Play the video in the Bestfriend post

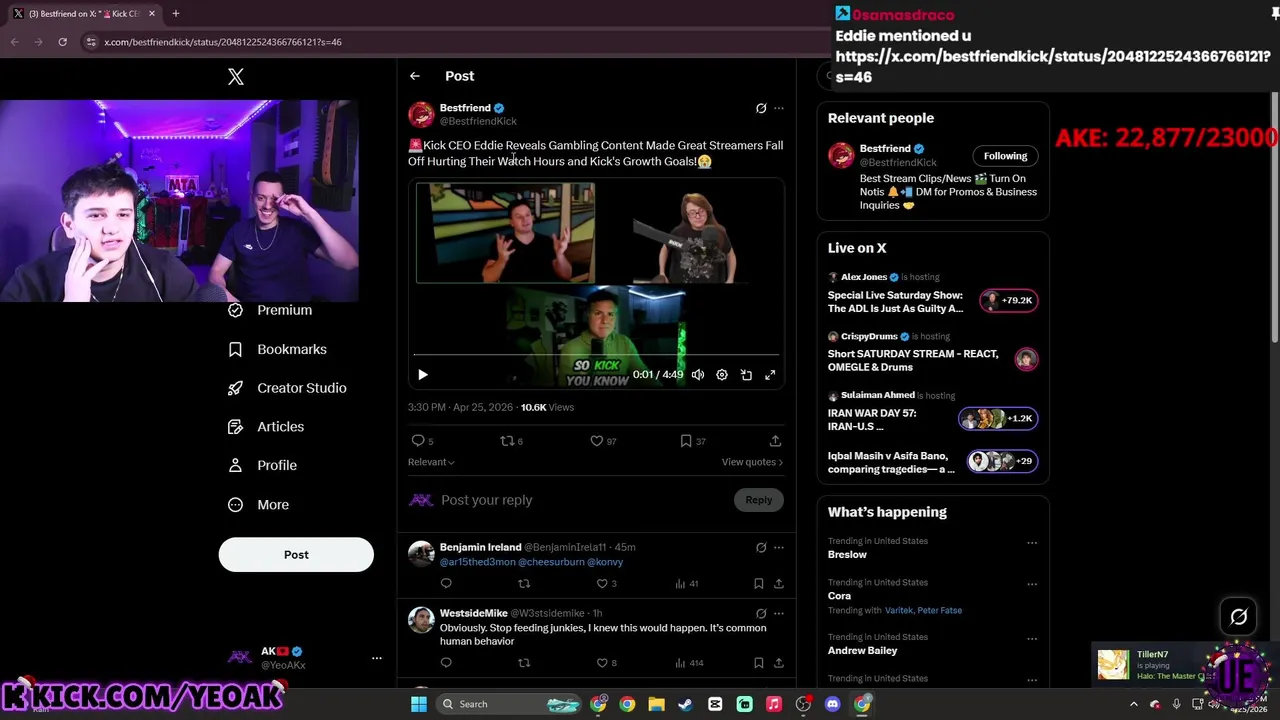click(x=422, y=375)
